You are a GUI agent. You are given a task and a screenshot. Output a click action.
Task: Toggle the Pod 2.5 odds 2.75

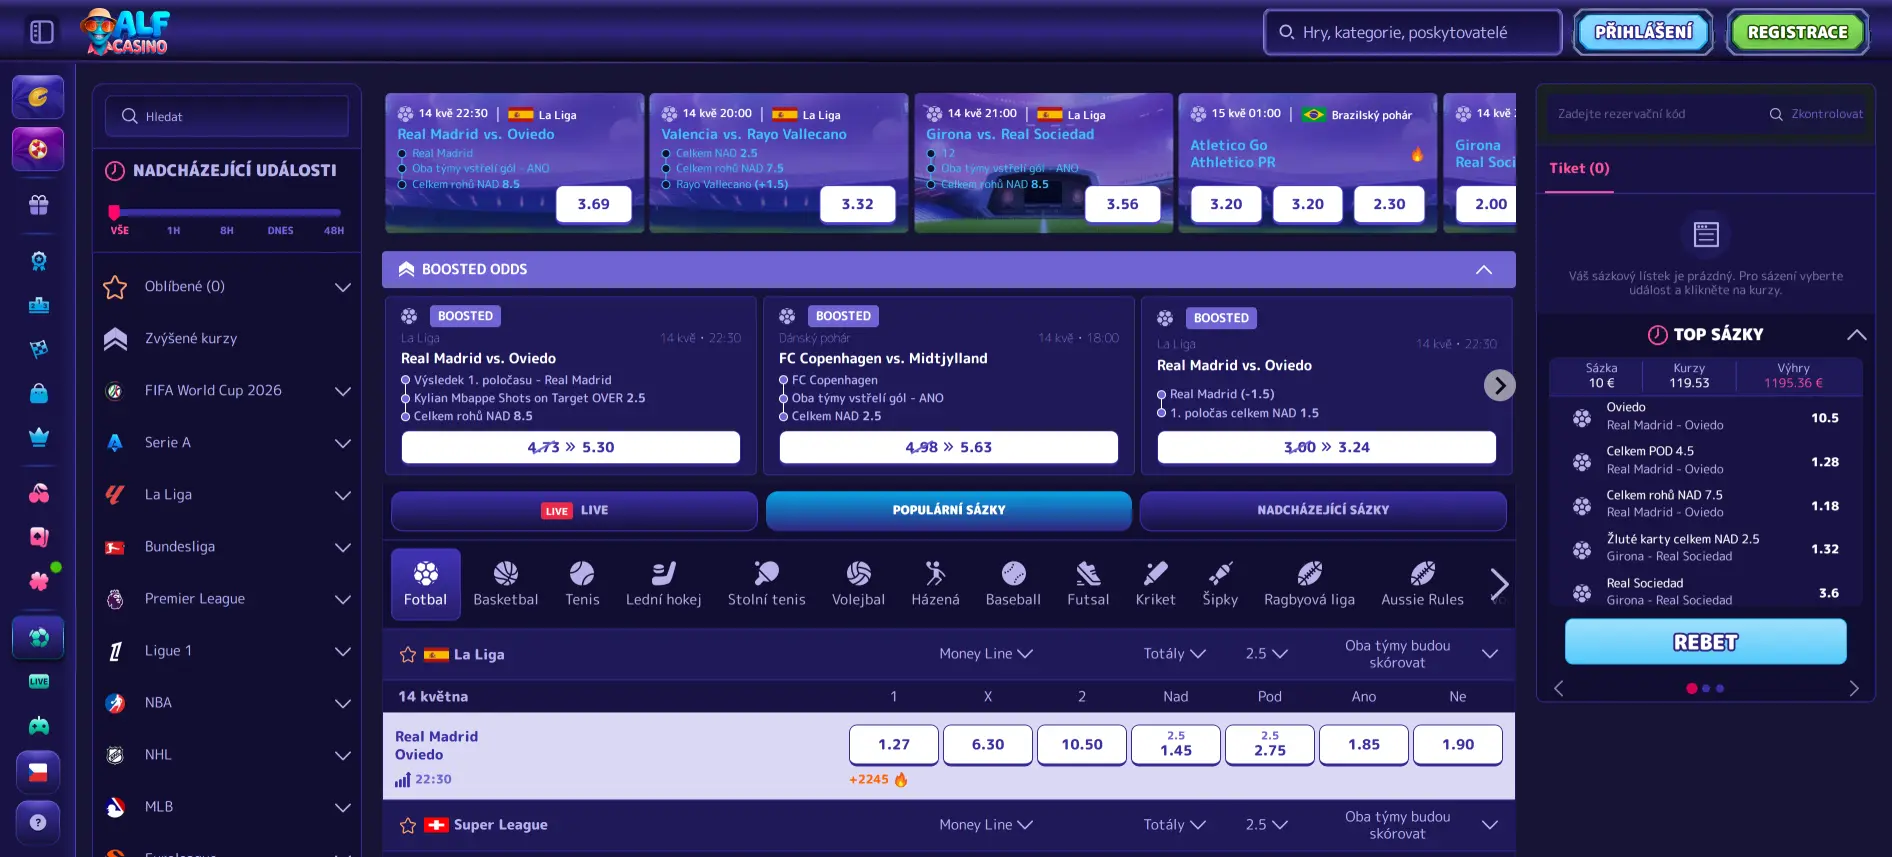tap(1270, 745)
